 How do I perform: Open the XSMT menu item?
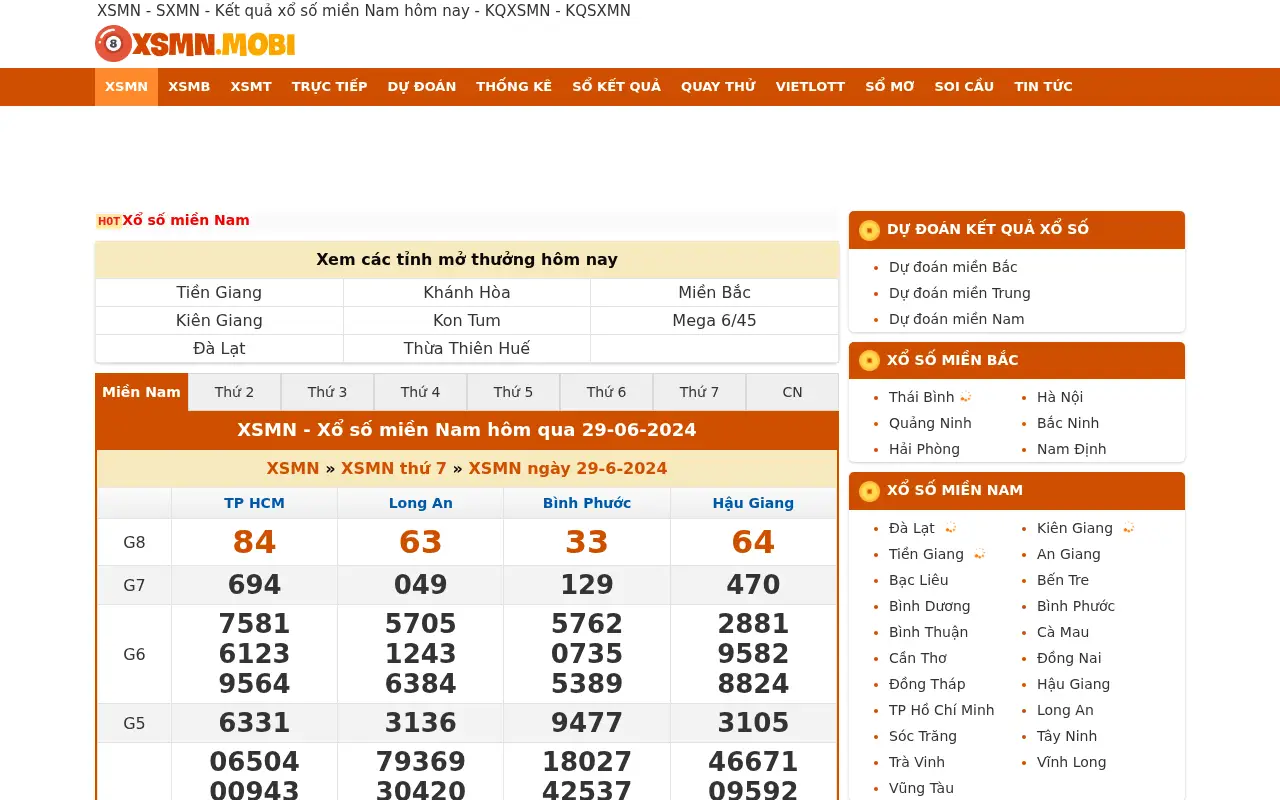point(251,87)
